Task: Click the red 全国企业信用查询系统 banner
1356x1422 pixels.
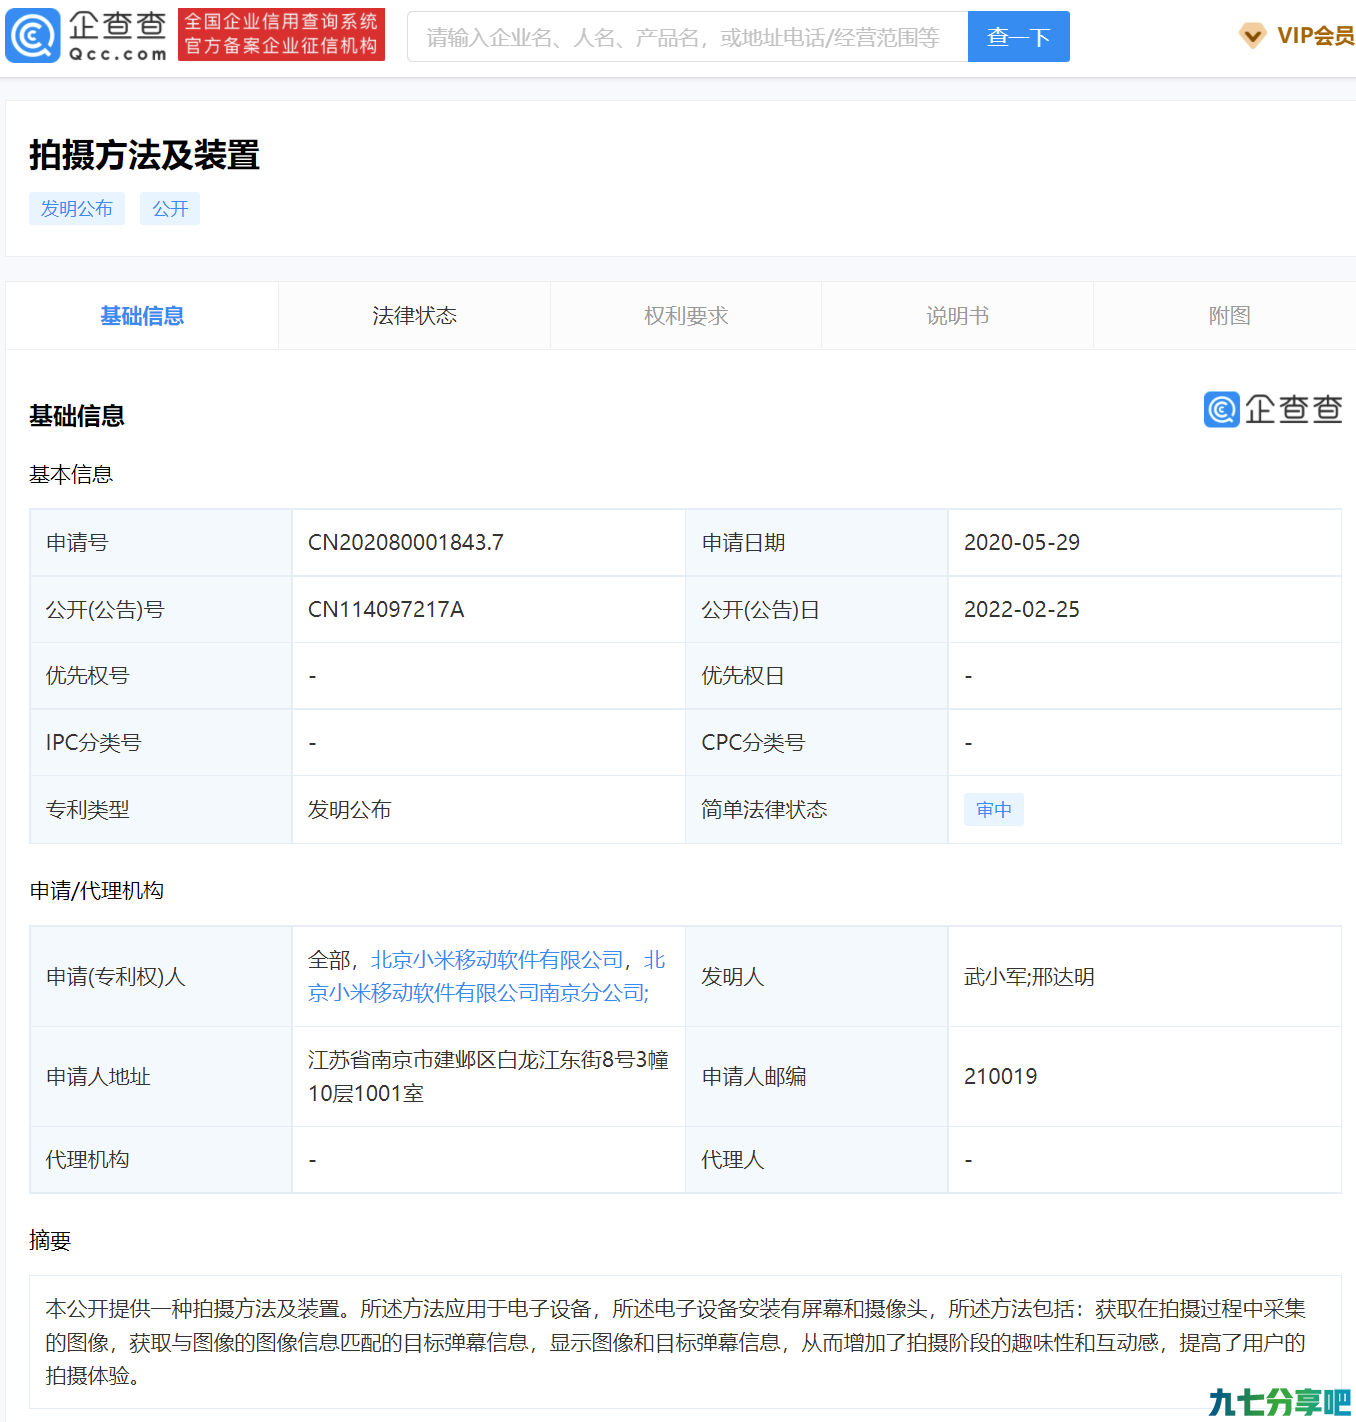Action: pos(281,35)
